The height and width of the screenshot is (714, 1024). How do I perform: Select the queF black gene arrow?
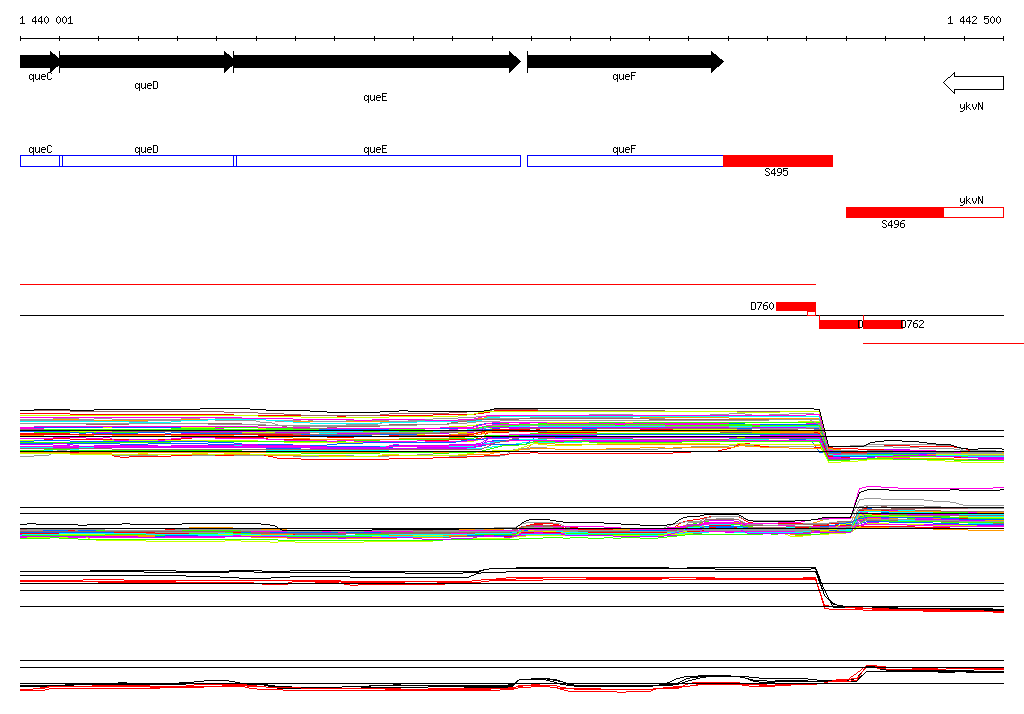tap(625, 62)
